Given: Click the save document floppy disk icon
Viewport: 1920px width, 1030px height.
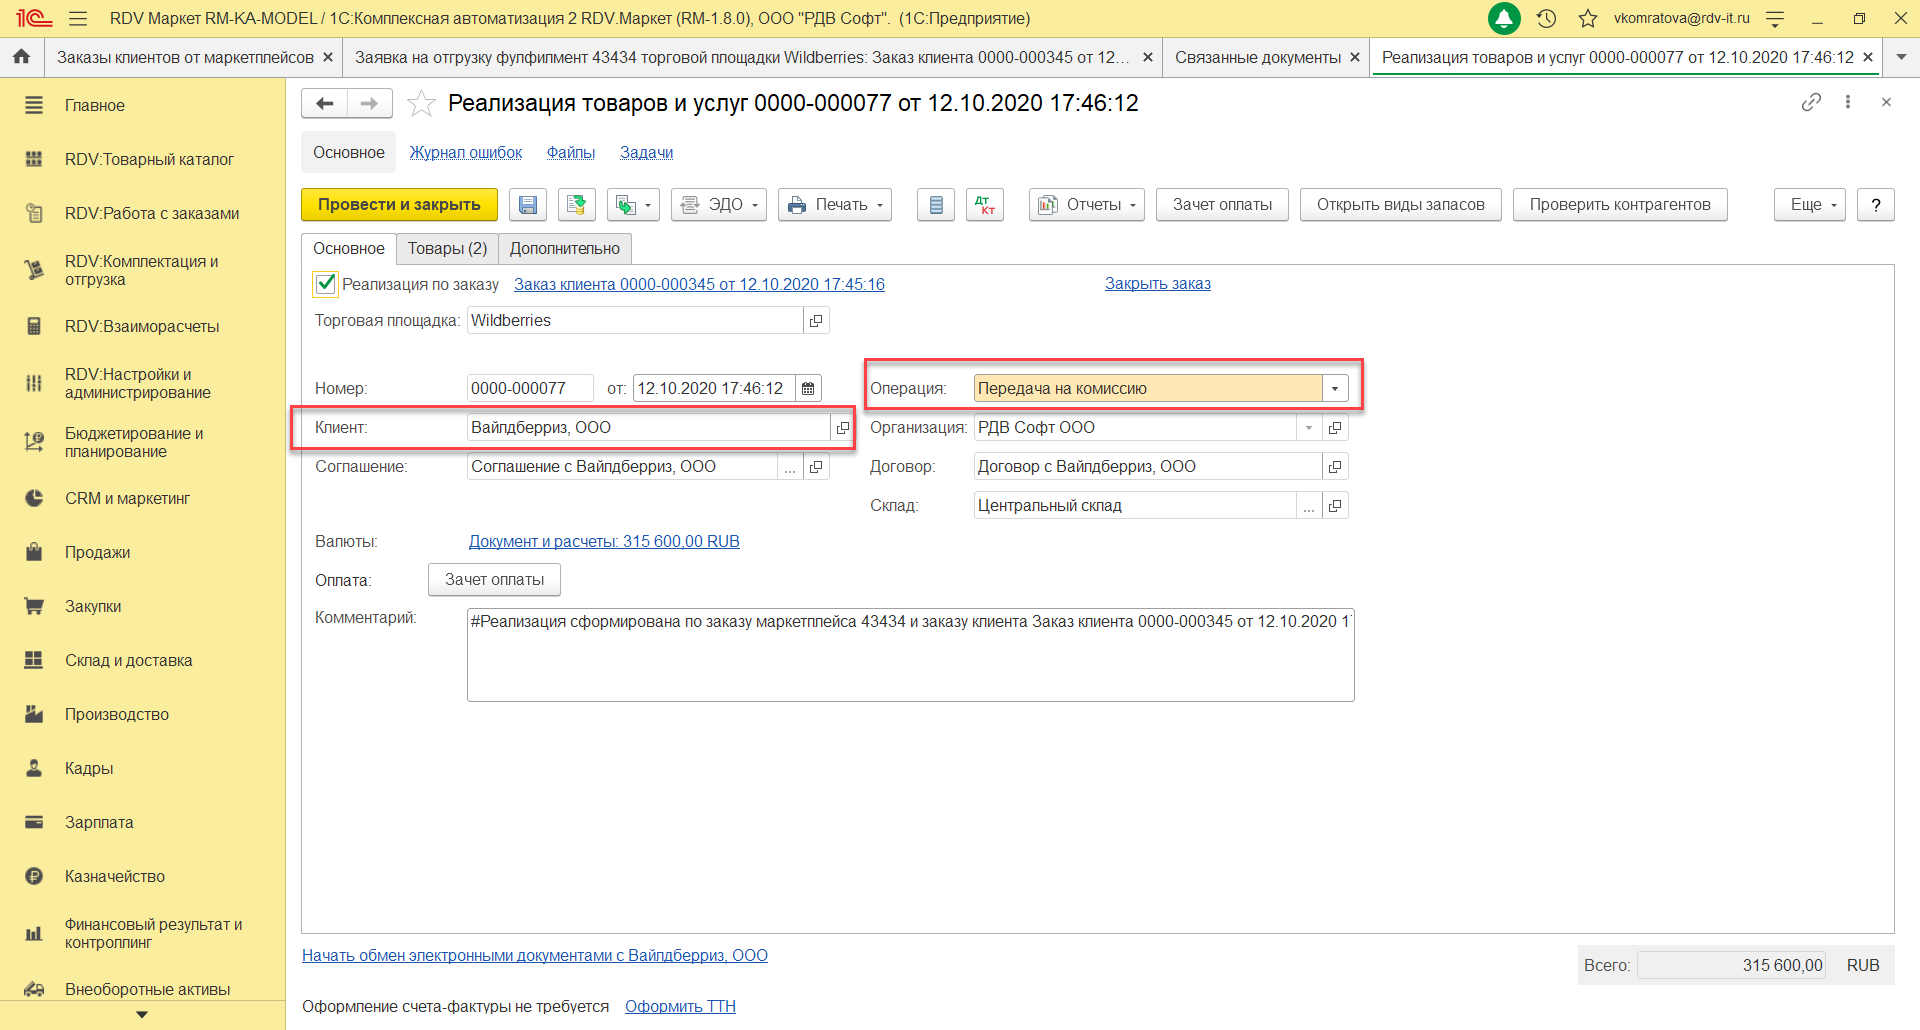Looking at the screenshot, I should [x=528, y=205].
